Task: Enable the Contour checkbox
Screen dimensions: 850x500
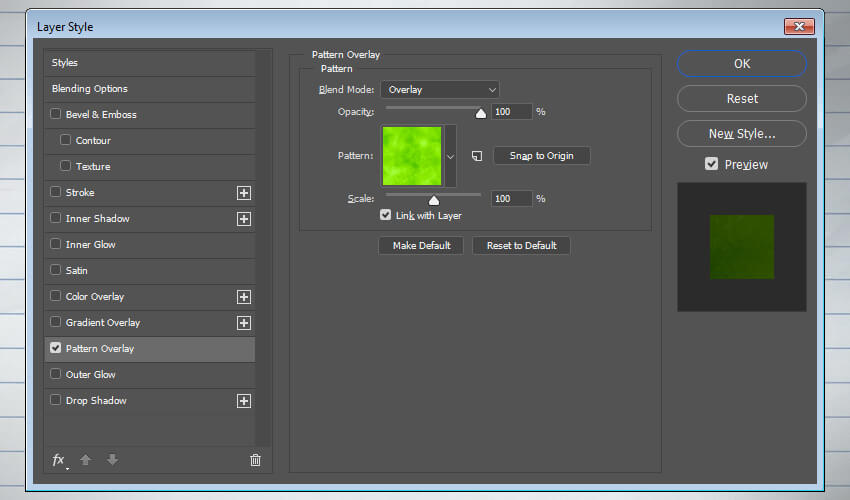Action: 66,140
